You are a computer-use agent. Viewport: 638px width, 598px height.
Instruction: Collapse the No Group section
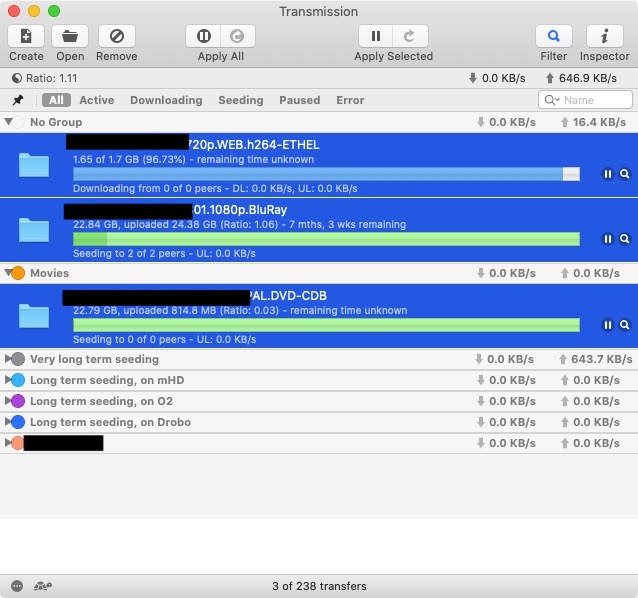[8, 121]
